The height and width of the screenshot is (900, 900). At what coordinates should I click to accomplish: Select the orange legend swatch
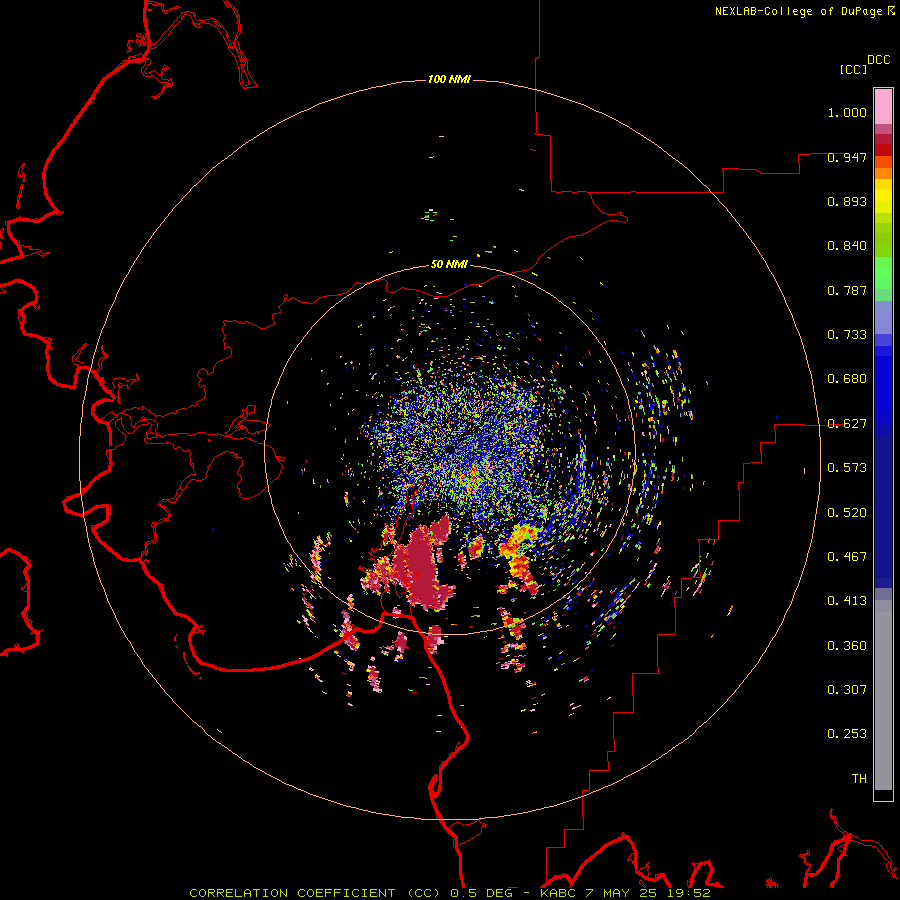point(883,173)
